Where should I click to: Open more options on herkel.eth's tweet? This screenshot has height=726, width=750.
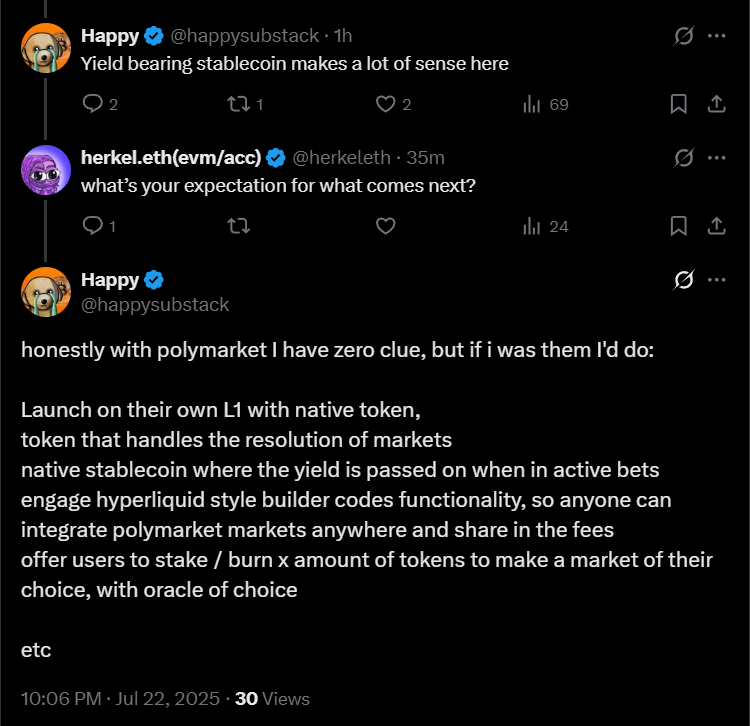point(716,158)
